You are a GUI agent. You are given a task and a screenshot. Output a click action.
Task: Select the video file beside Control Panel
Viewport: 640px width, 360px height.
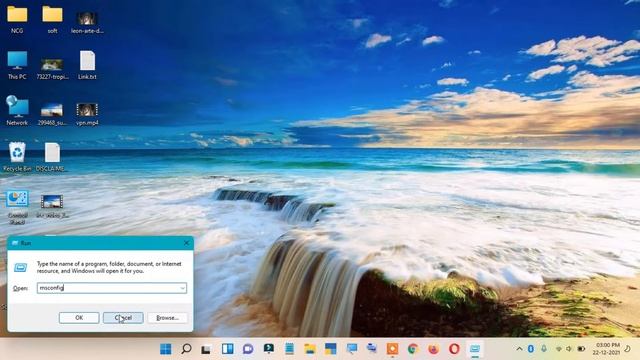coord(52,207)
